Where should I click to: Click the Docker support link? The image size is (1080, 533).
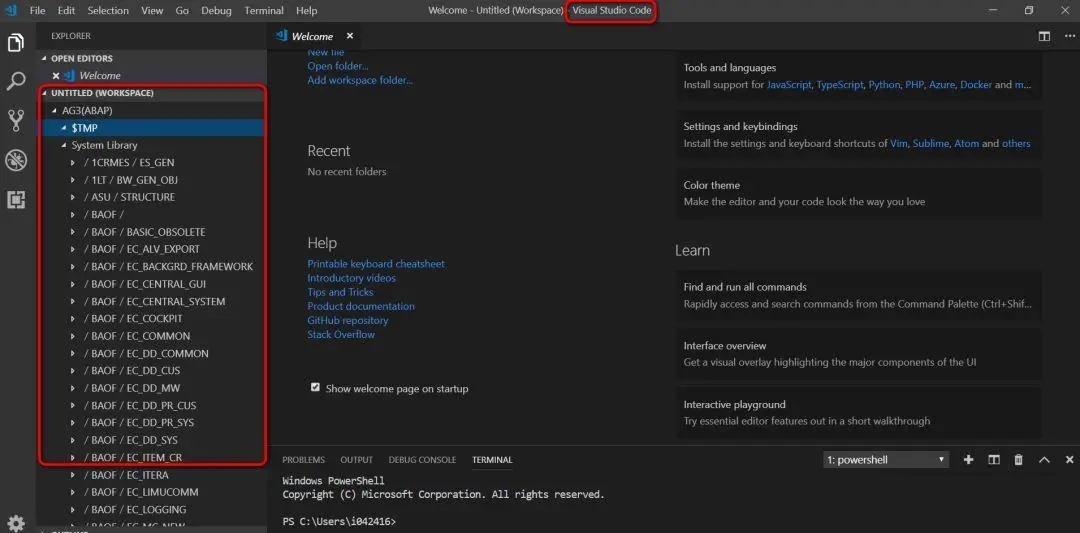pos(976,85)
